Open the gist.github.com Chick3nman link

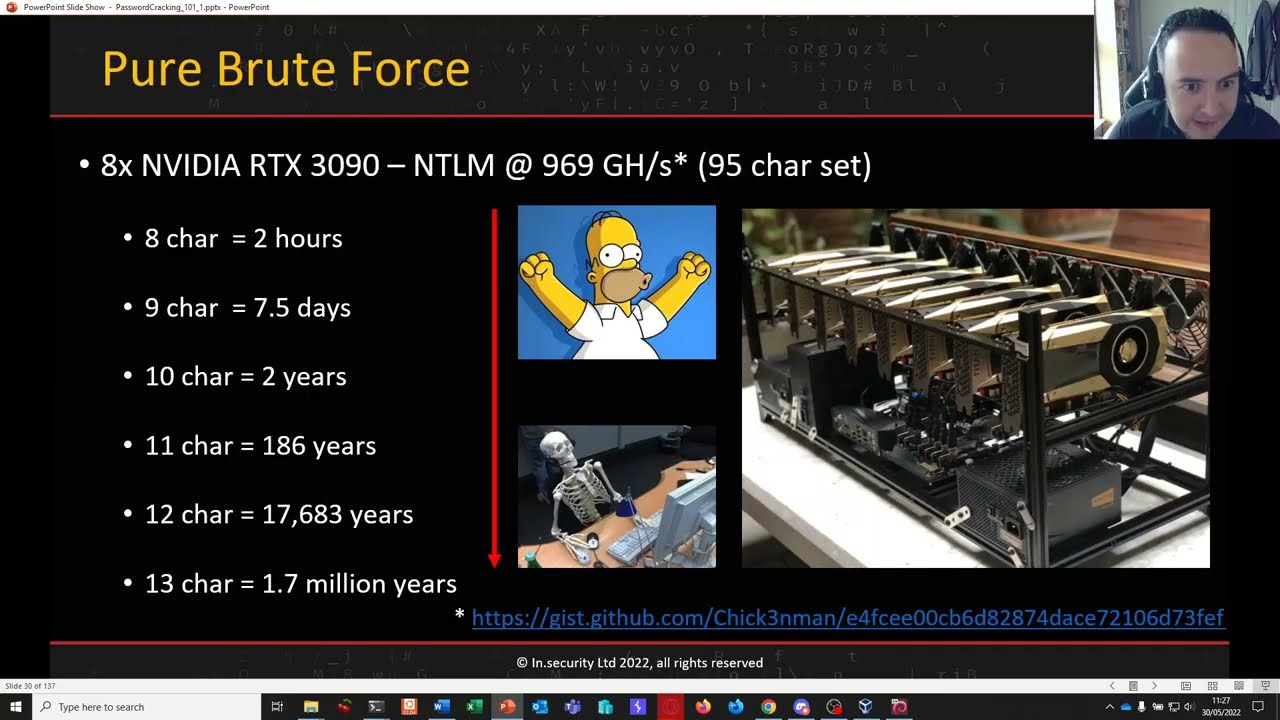click(x=848, y=618)
